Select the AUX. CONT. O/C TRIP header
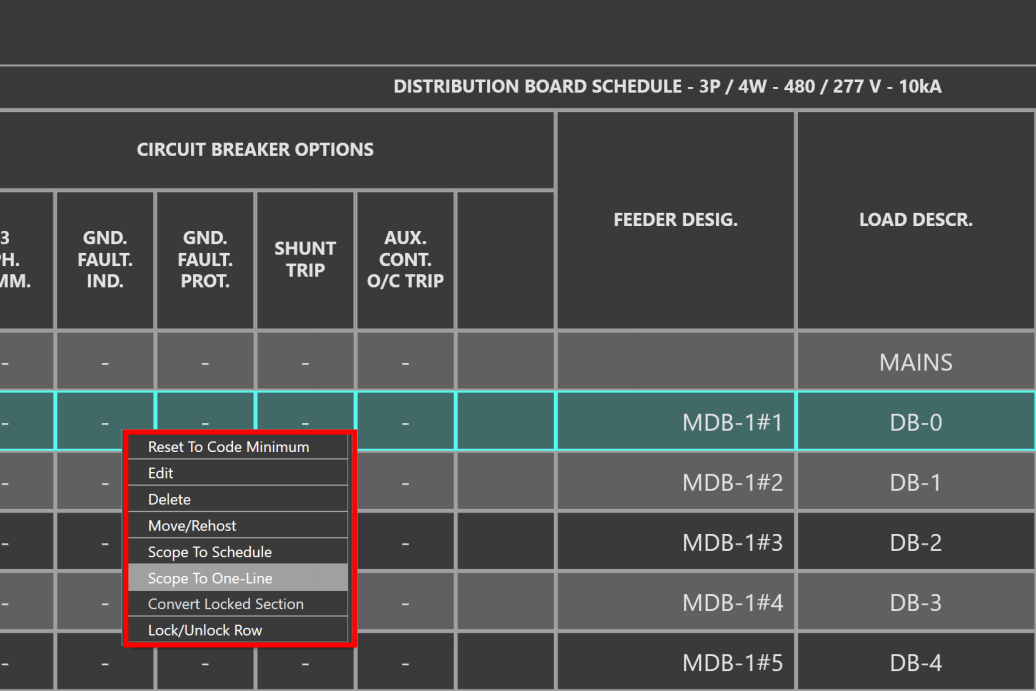 pyautogui.click(x=405, y=259)
